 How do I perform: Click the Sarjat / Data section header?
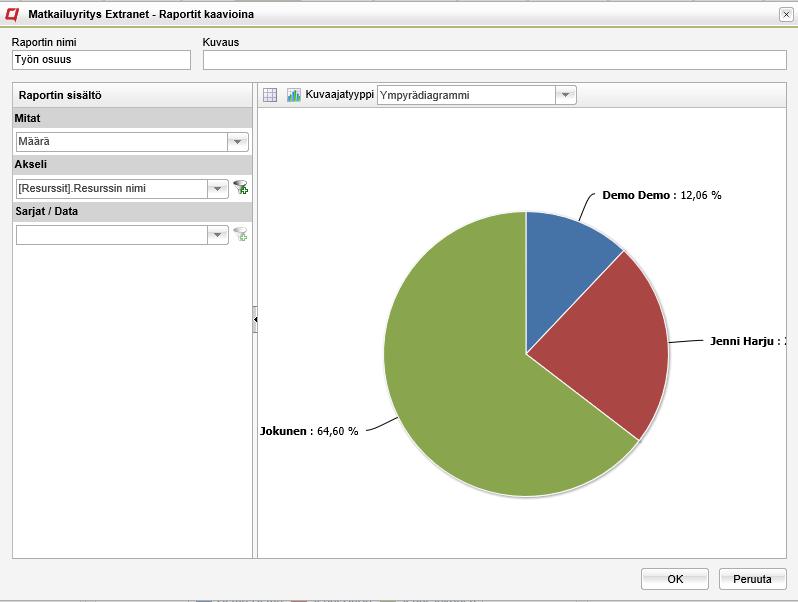tap(132, 211)
